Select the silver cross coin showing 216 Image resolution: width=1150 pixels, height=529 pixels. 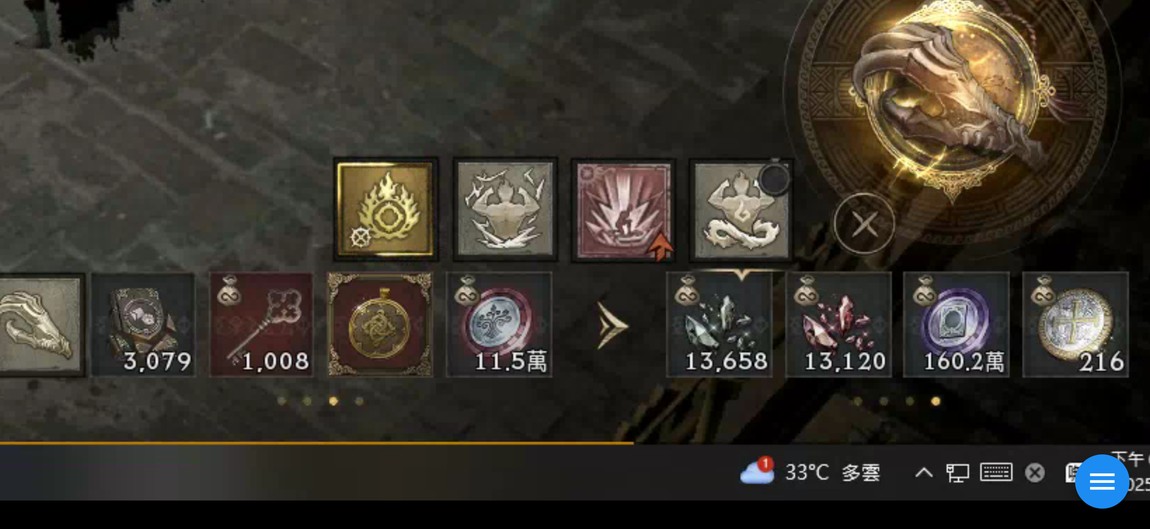coord(1075,325)
